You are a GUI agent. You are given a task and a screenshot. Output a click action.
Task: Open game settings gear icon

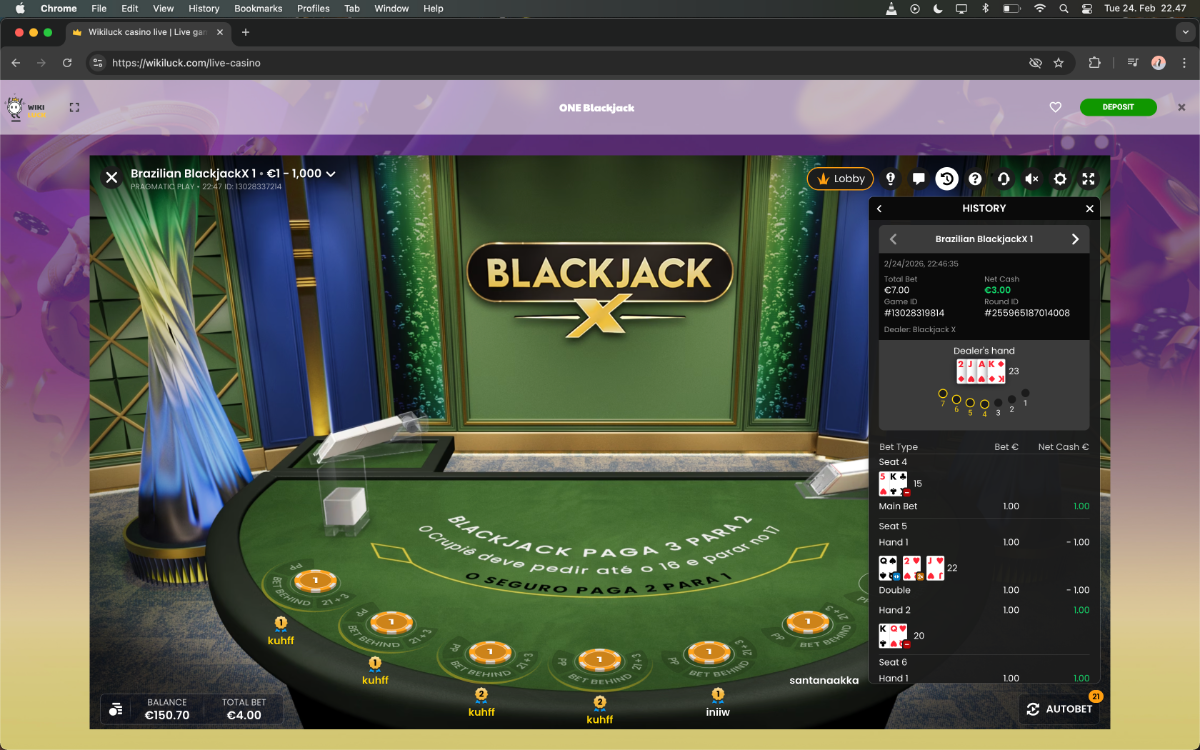[1060, 179]
